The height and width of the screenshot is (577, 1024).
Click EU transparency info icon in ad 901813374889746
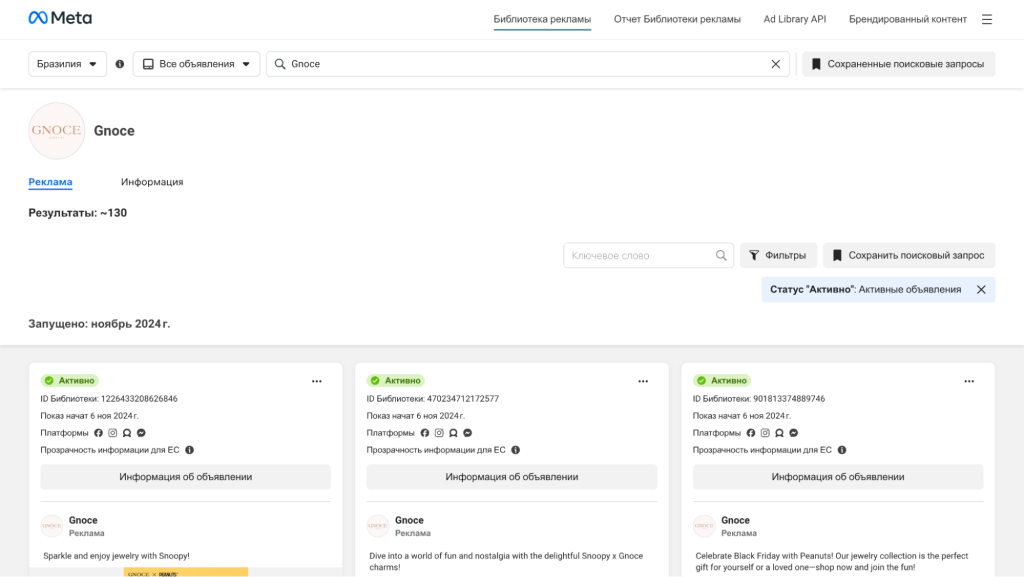[x=842, y=450]
